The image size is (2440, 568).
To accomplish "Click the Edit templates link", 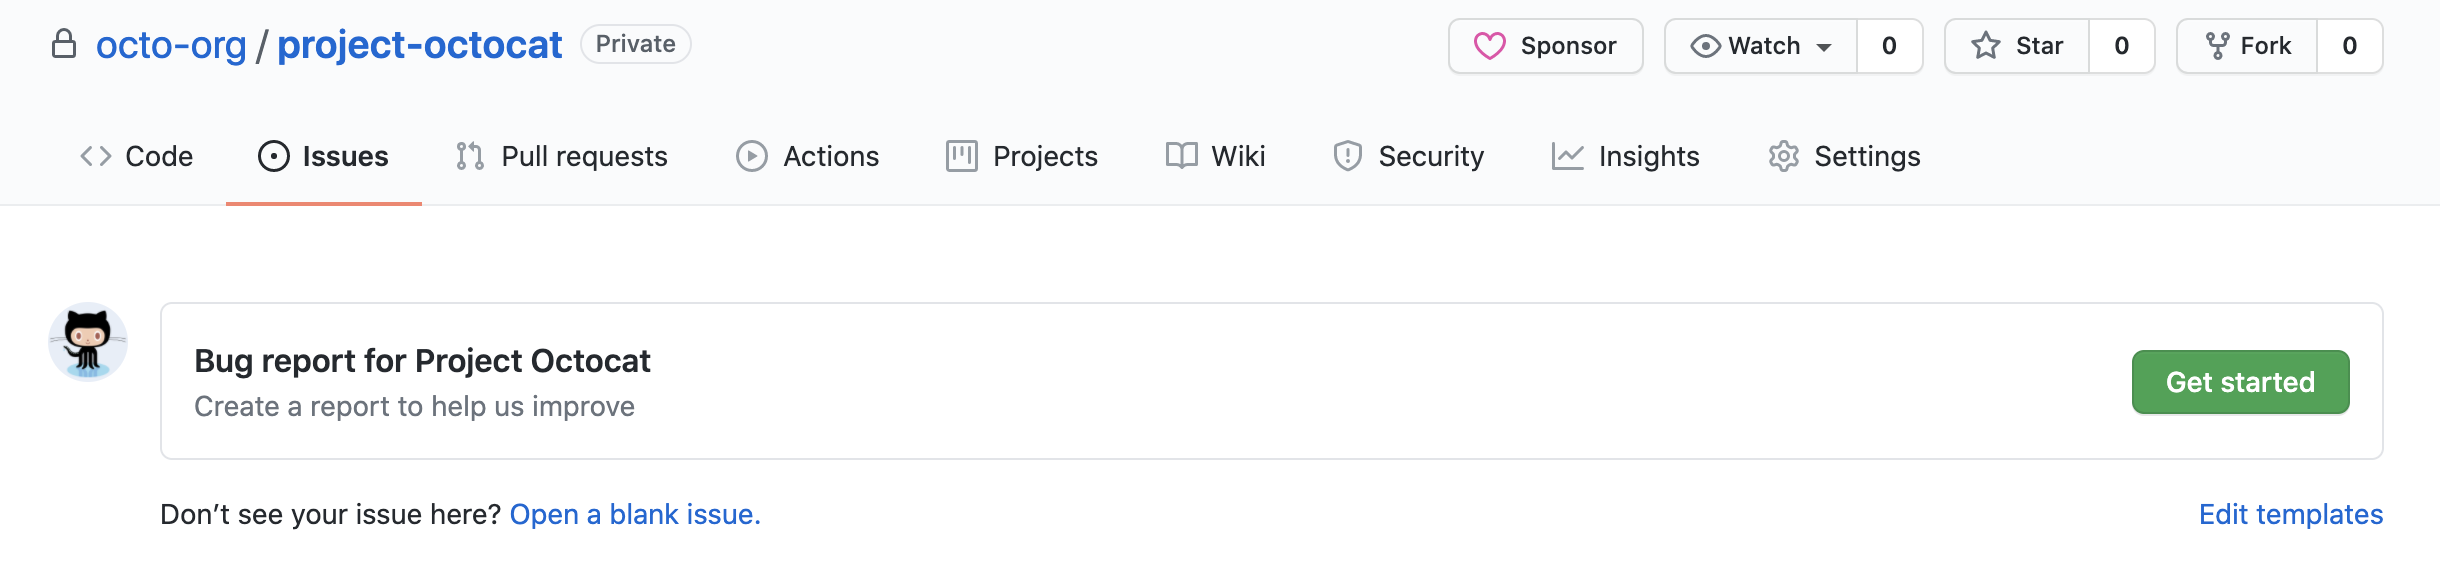I will pos(2290,514).
